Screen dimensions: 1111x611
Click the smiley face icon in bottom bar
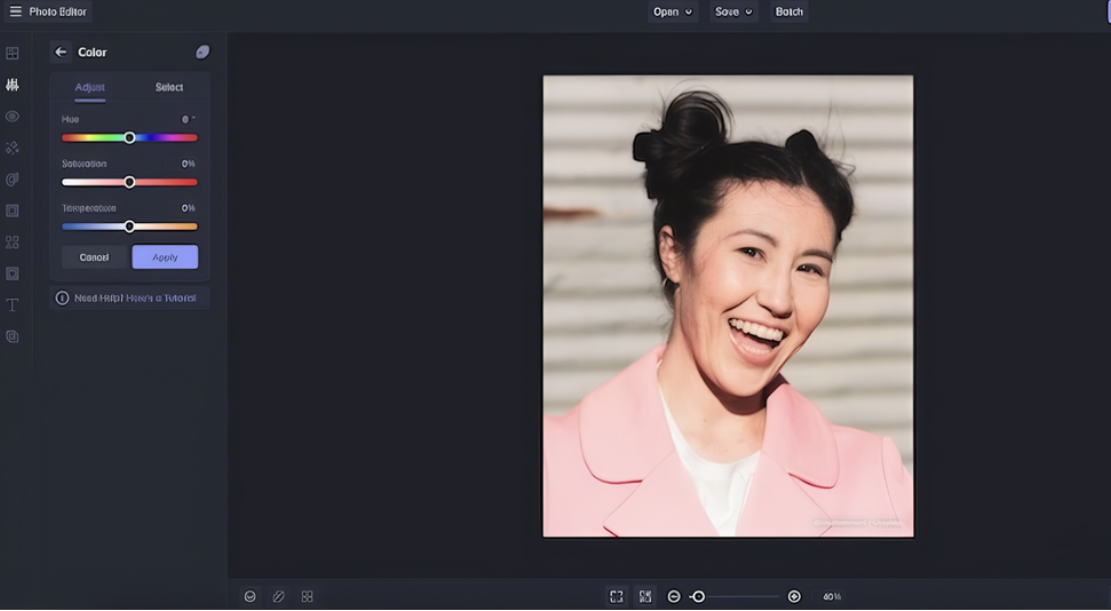pos(250,597)
